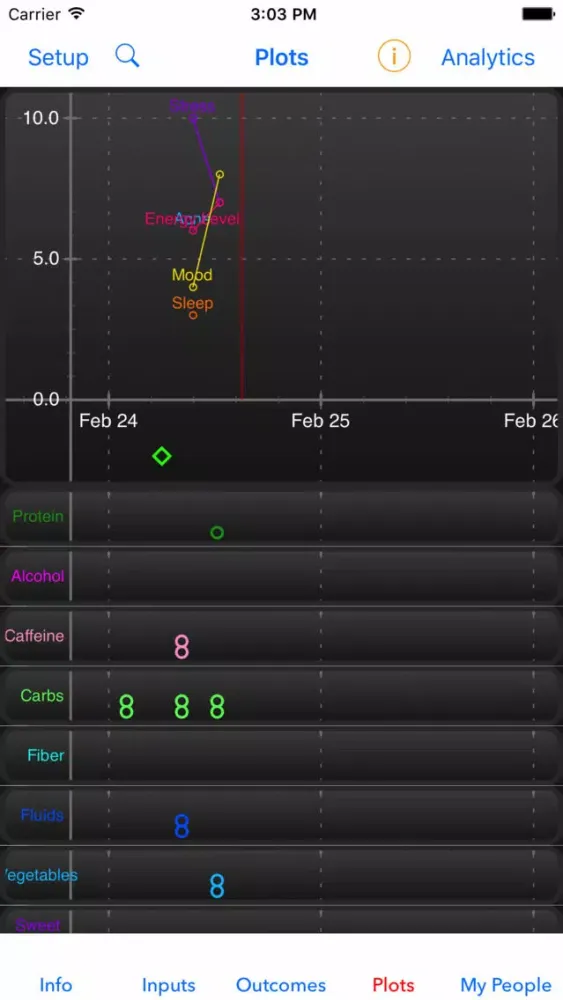Image resolution: width=563 pixels, height=1000 pixels.
Task: Click the purple Stress series label
Action: pyautogui.click(x=192, y=107)
